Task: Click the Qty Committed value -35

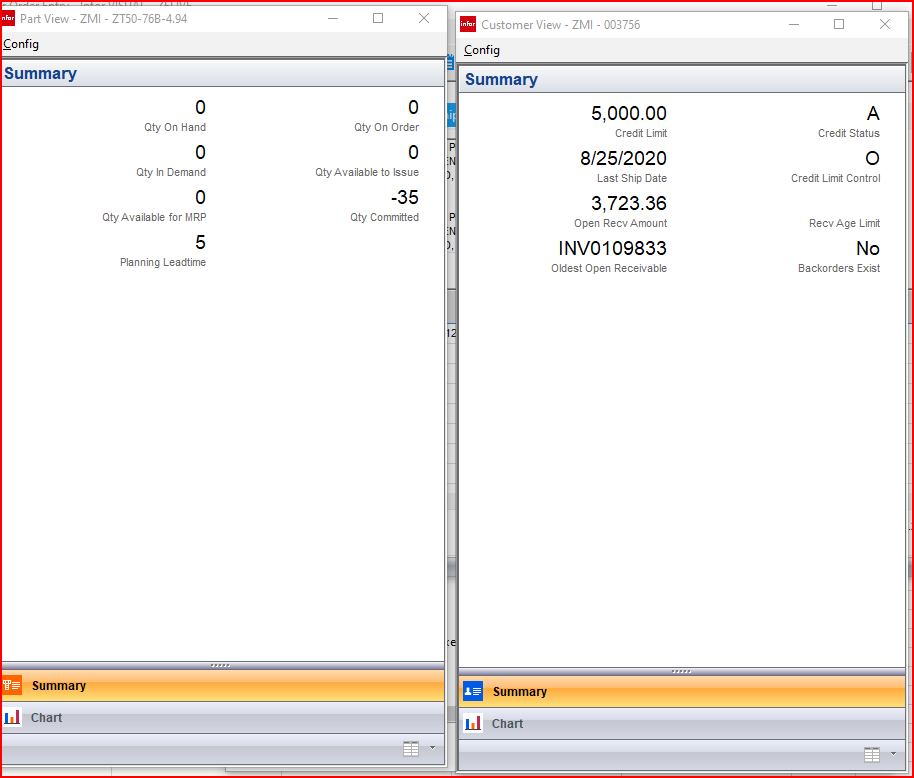Action: coord(404,197)
